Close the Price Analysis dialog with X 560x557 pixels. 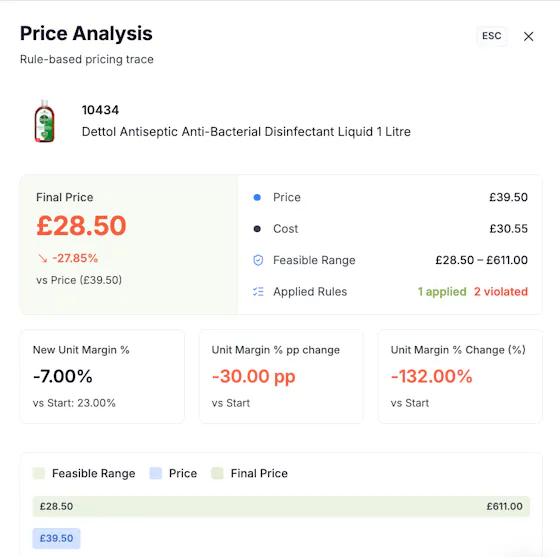tap(528, 36)
